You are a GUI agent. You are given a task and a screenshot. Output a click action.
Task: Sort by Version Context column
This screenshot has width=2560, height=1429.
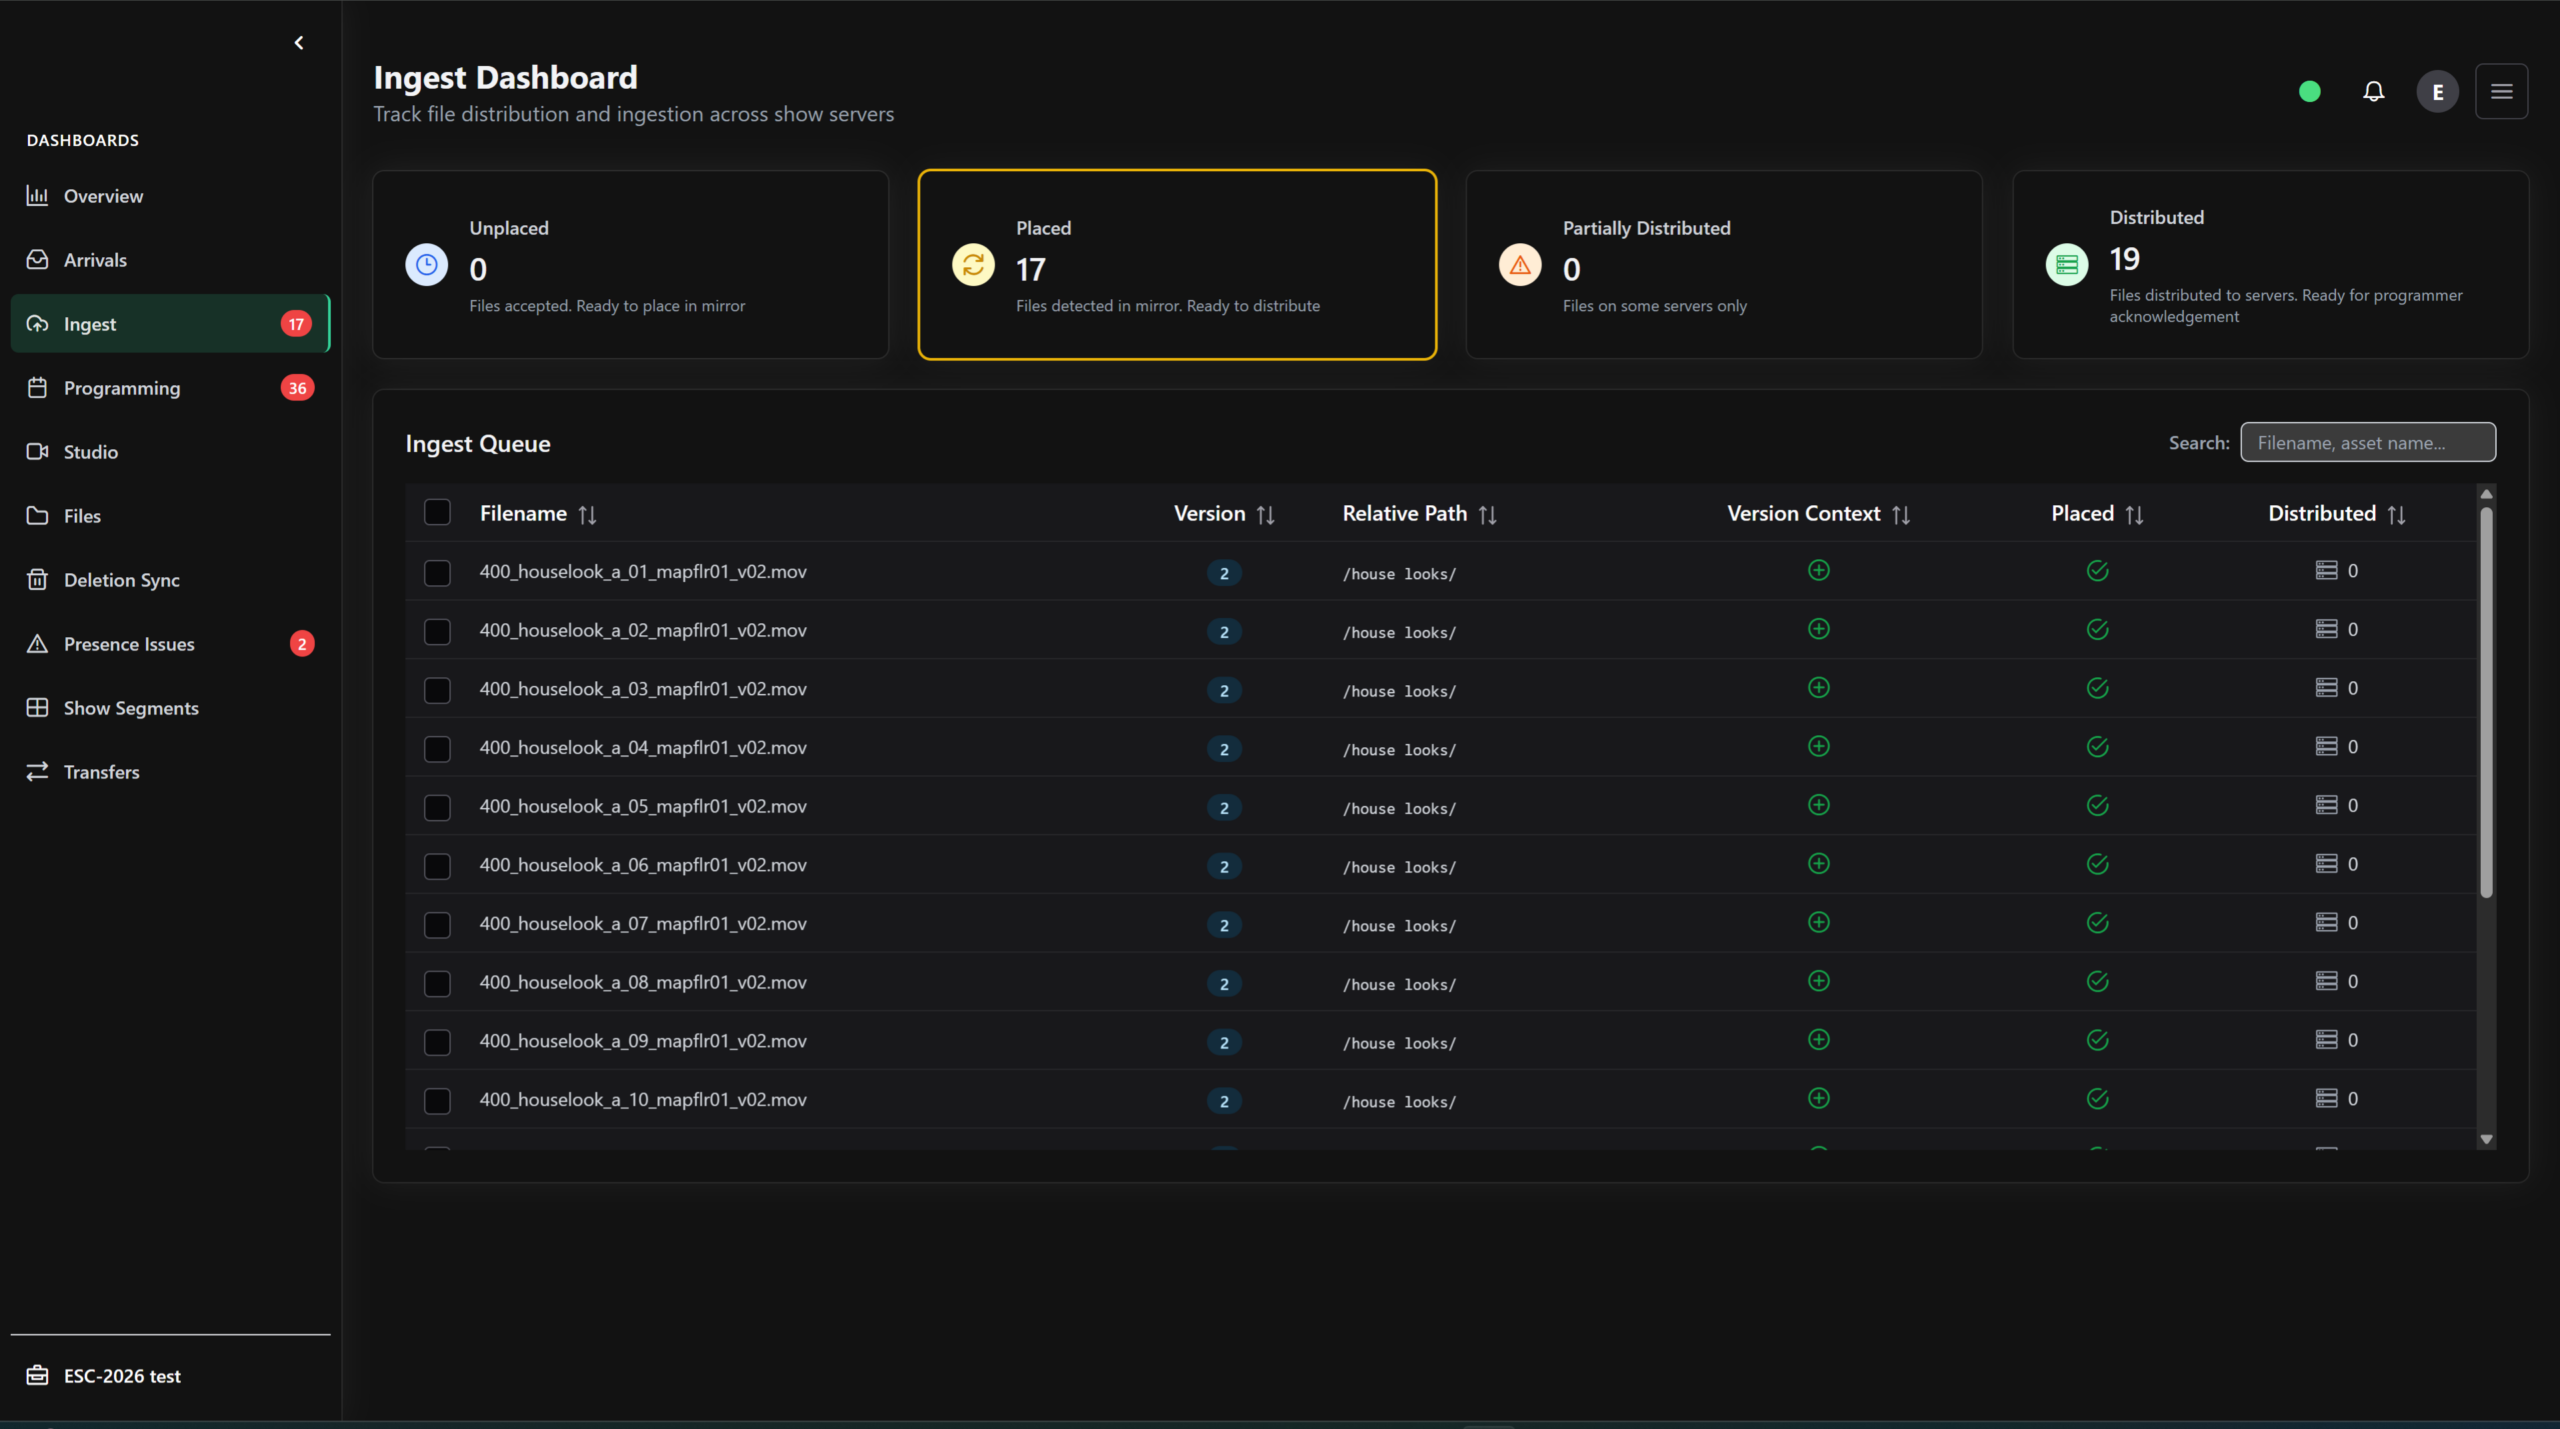point(1900,515)
